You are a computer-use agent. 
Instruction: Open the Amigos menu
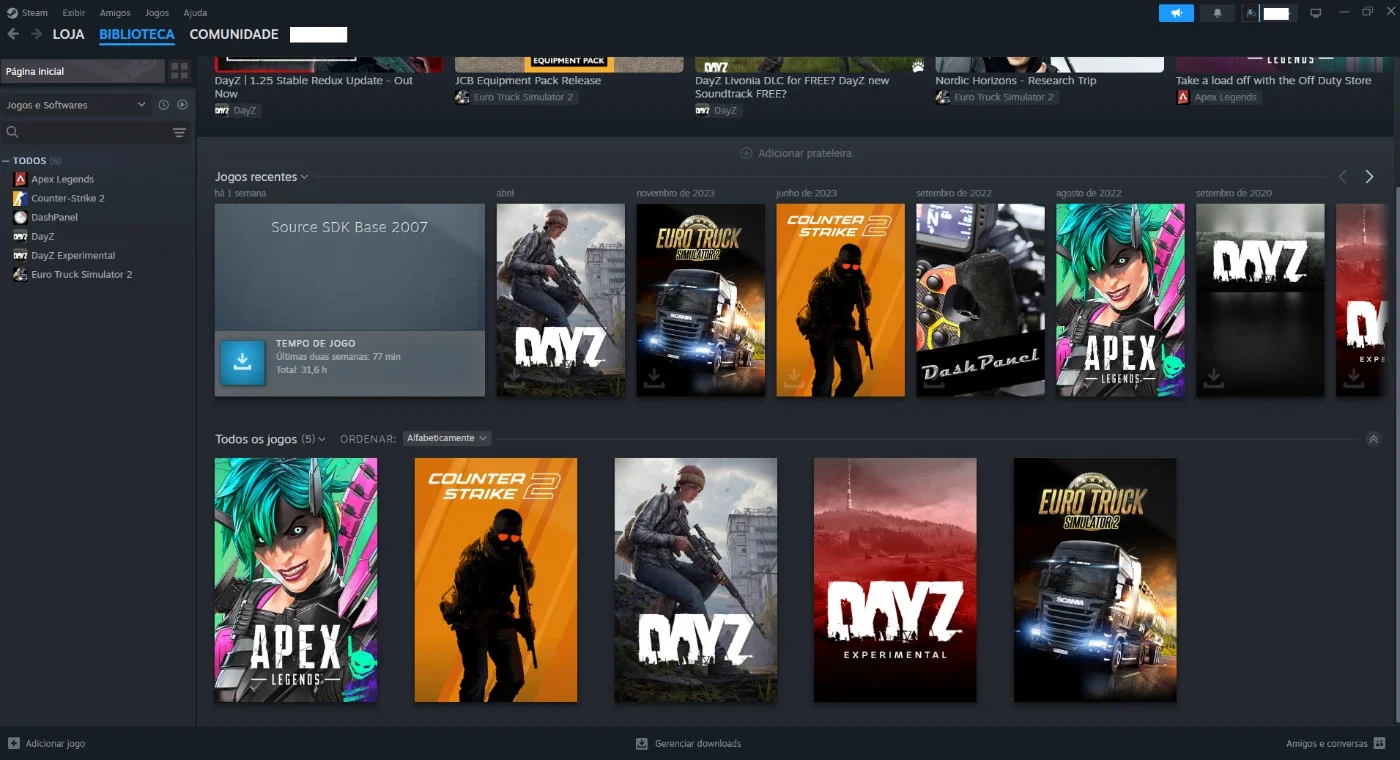point(115,13)
